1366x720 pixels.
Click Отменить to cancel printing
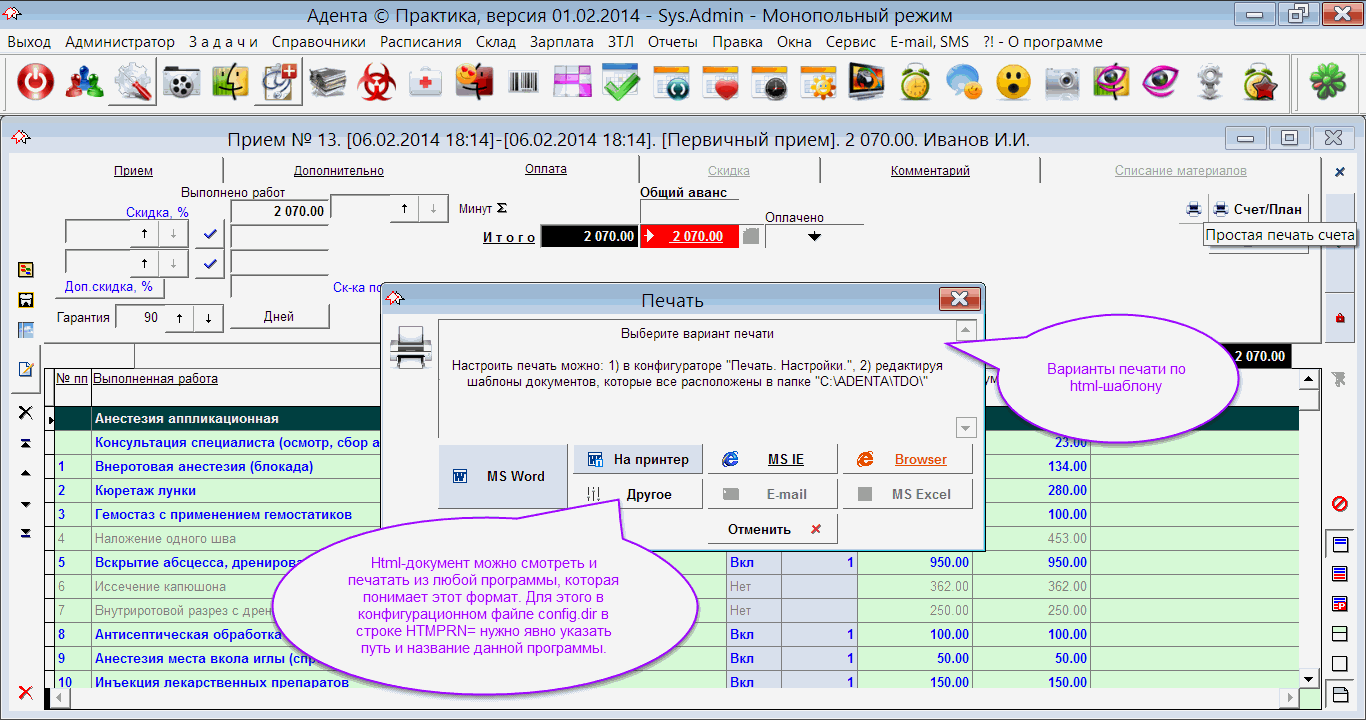click(x=771, y=529)
